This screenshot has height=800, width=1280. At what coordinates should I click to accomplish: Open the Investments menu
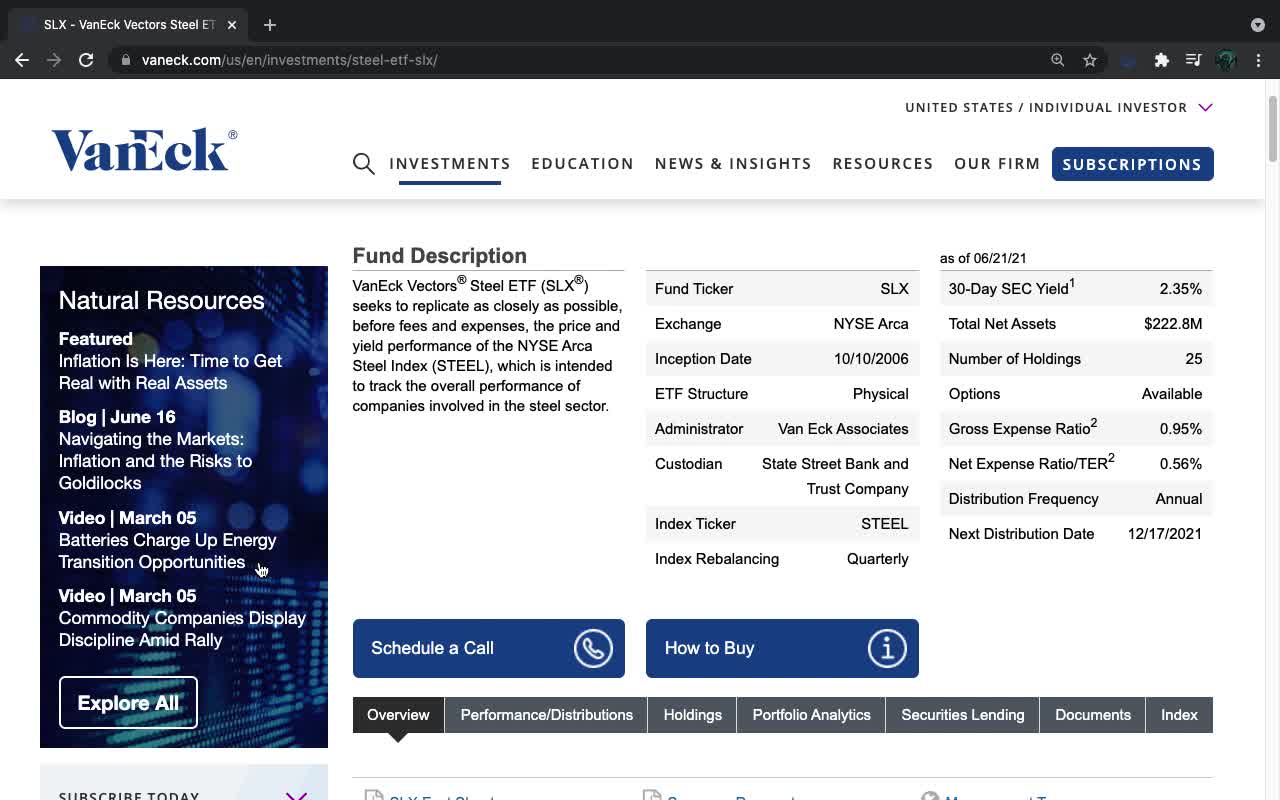click(x=450, y=164)
